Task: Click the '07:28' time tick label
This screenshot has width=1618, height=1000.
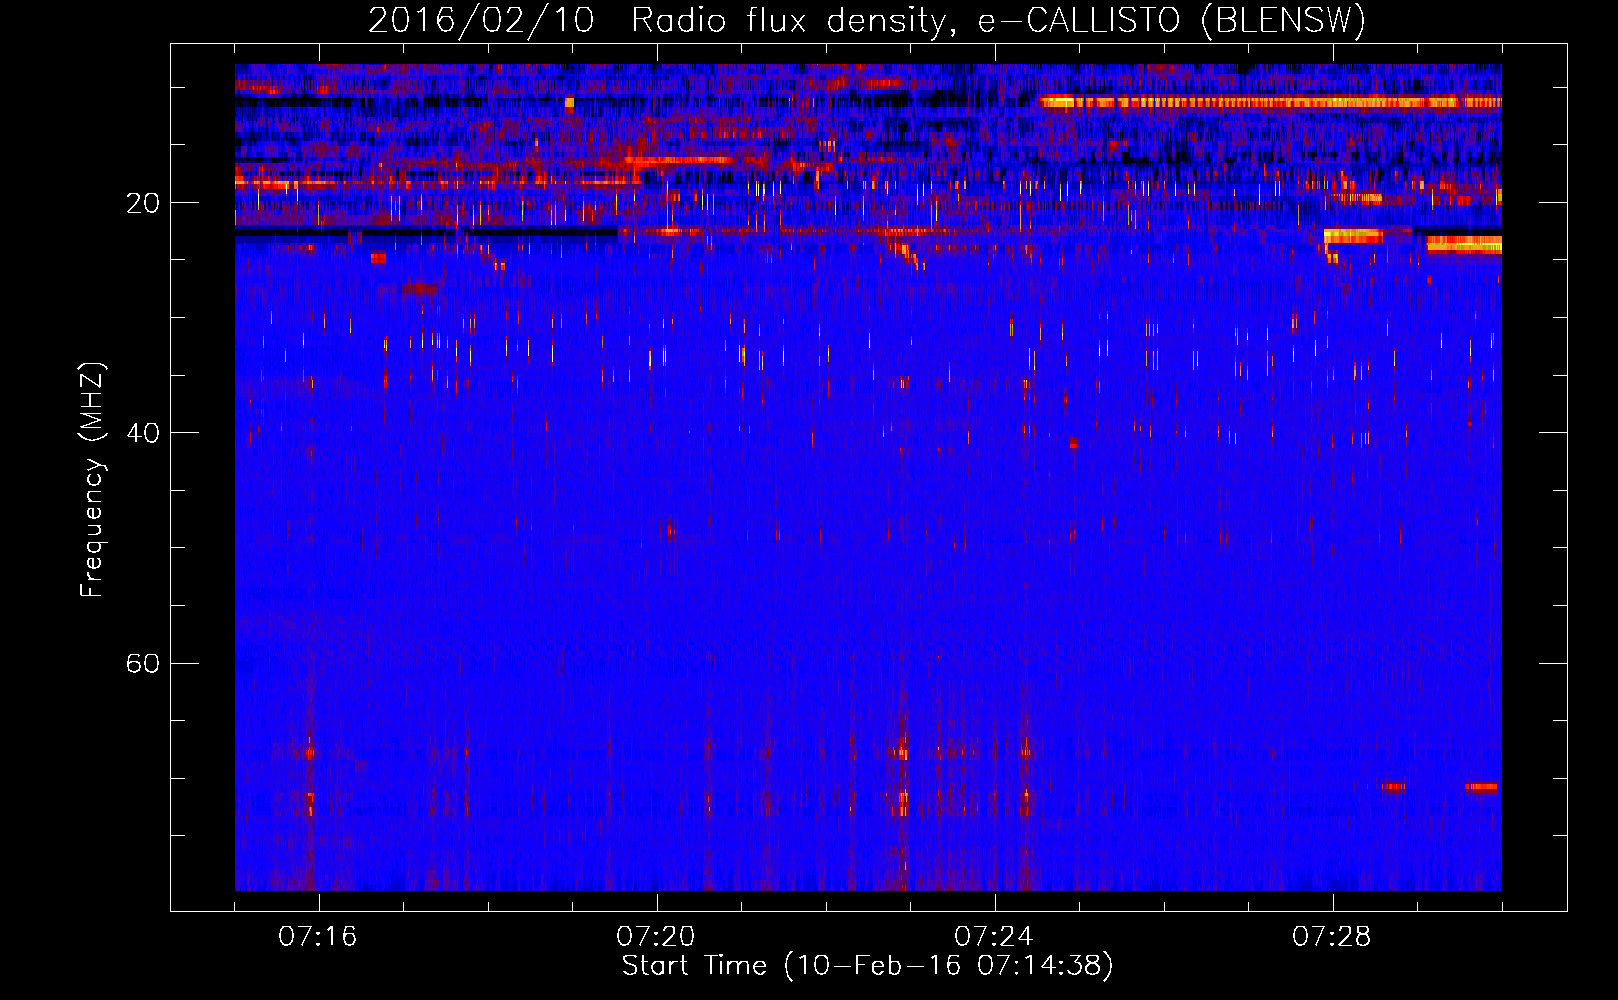Action: (x=1332, y=937)
